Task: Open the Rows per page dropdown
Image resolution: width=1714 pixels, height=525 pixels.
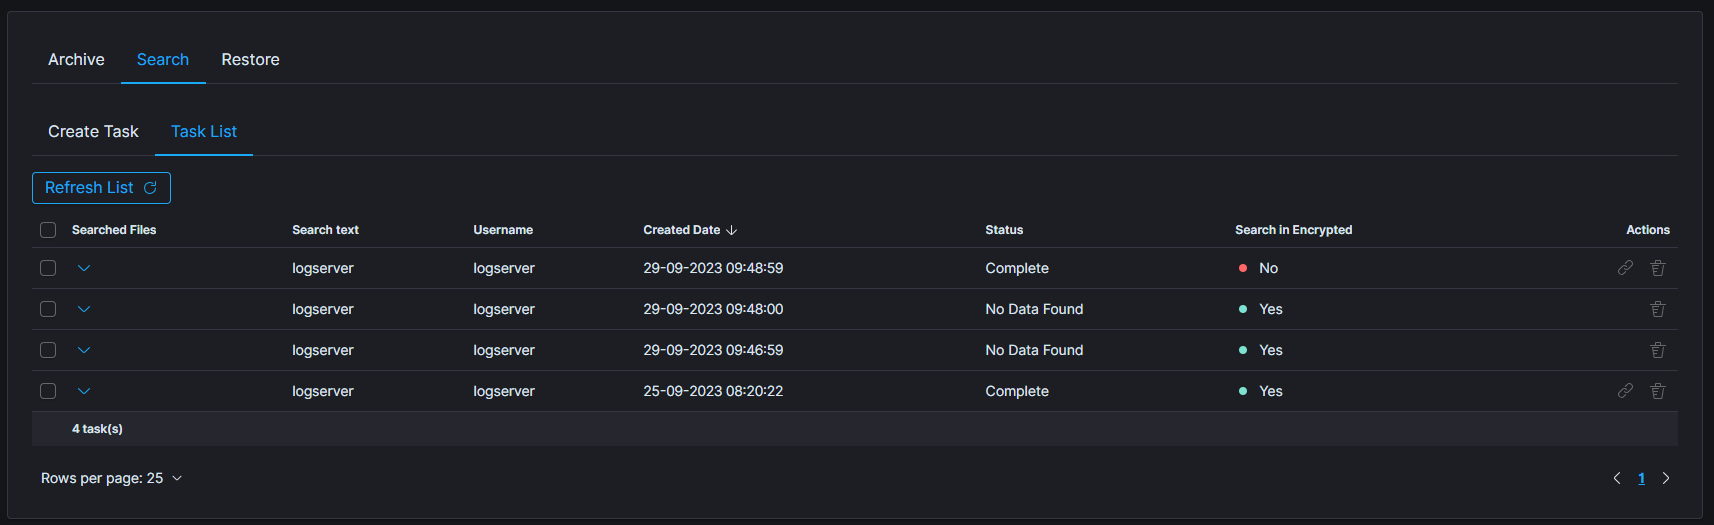Action: pyautogui.click(x=111, y=478)
